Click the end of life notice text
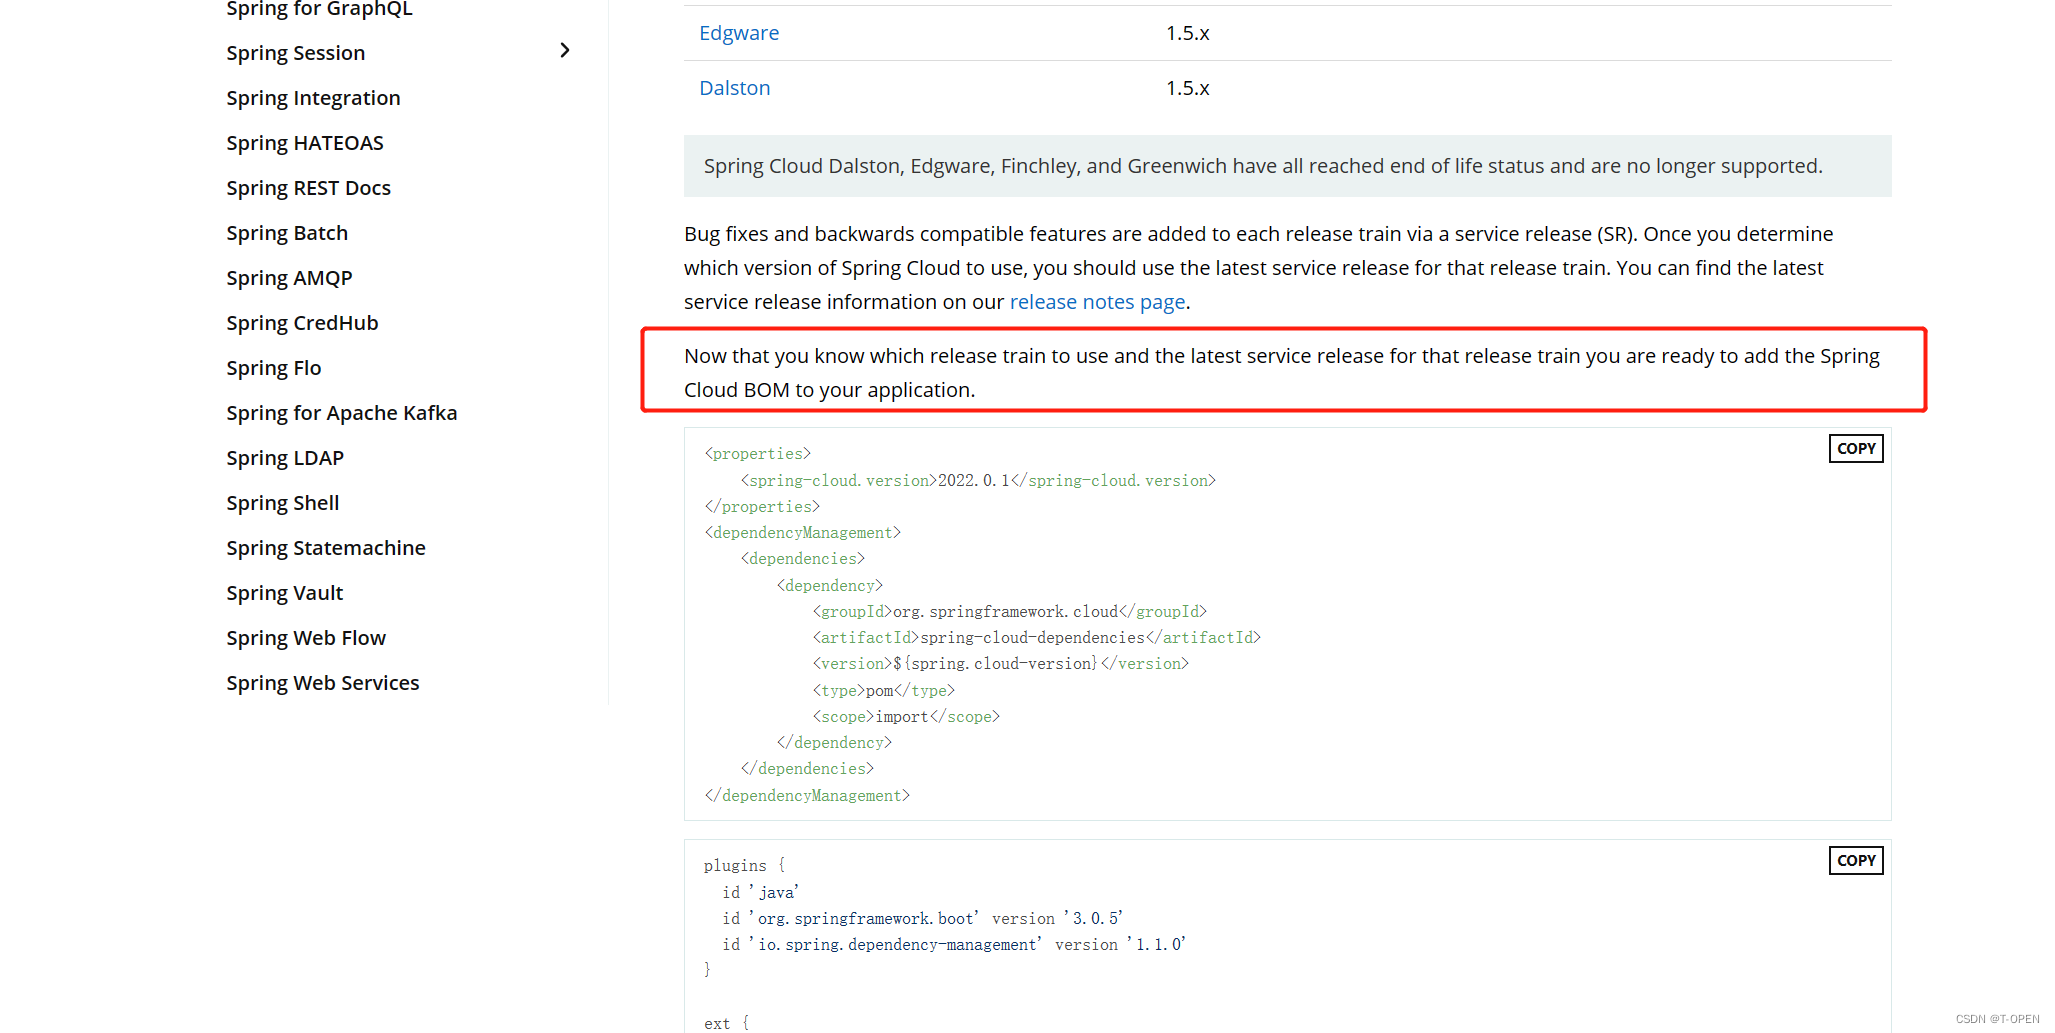 coord(1263,166)
